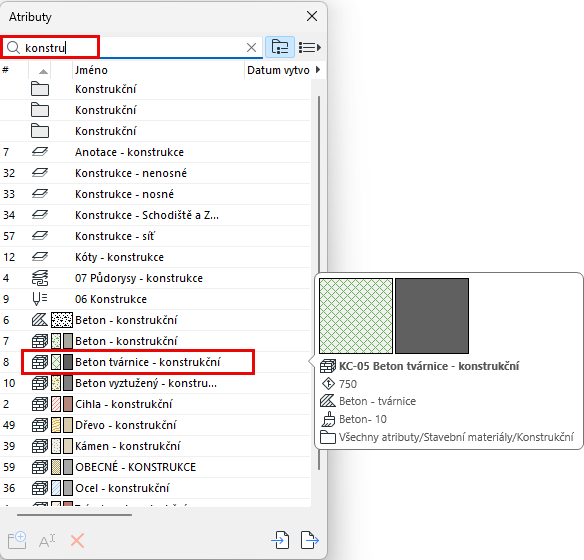Click KC-05 Beton tvárnice title in tooltip
The height and width of the screenshot is (560, 584).
pos(429,366)
